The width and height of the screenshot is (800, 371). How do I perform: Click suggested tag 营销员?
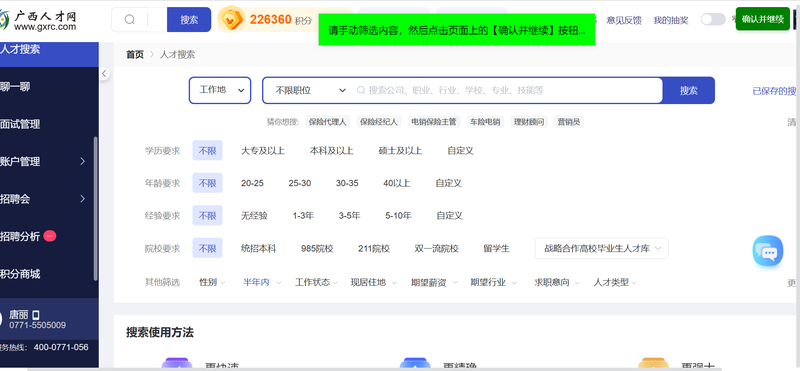[569, 121]
